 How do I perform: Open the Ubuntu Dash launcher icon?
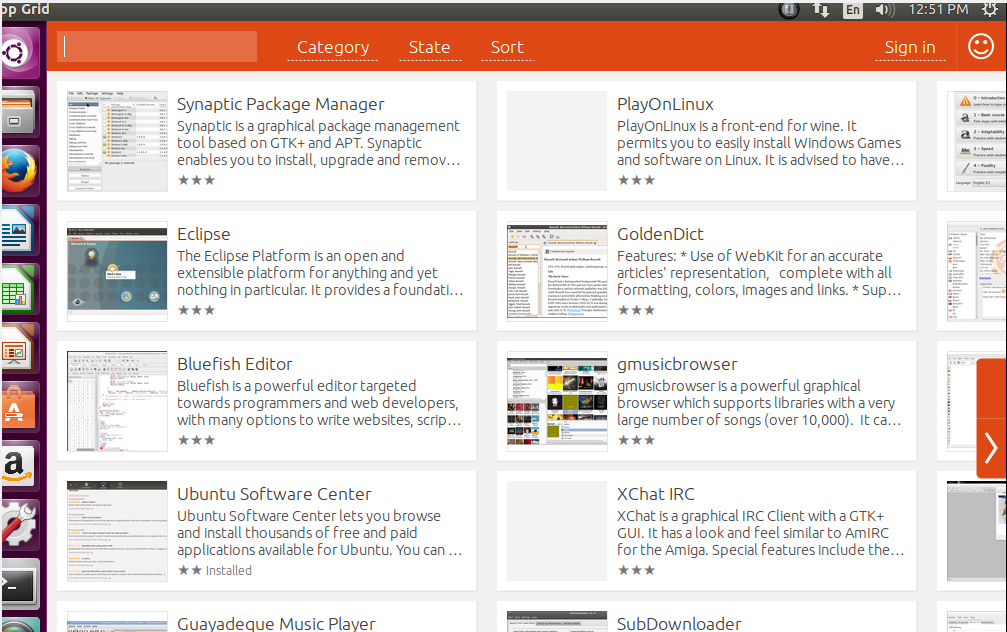click(x=19, y=53)
